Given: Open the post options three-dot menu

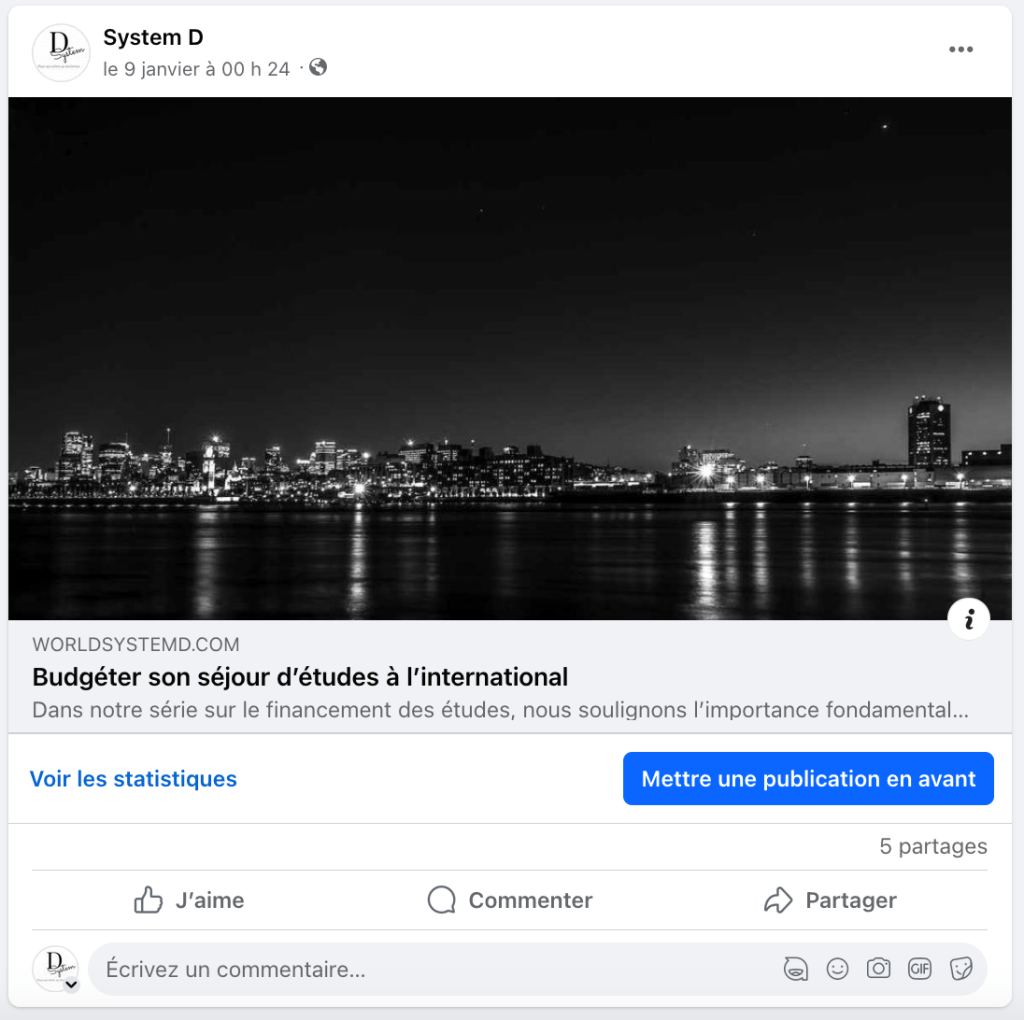Looking at the screenshot, I should tap(960, 50).
